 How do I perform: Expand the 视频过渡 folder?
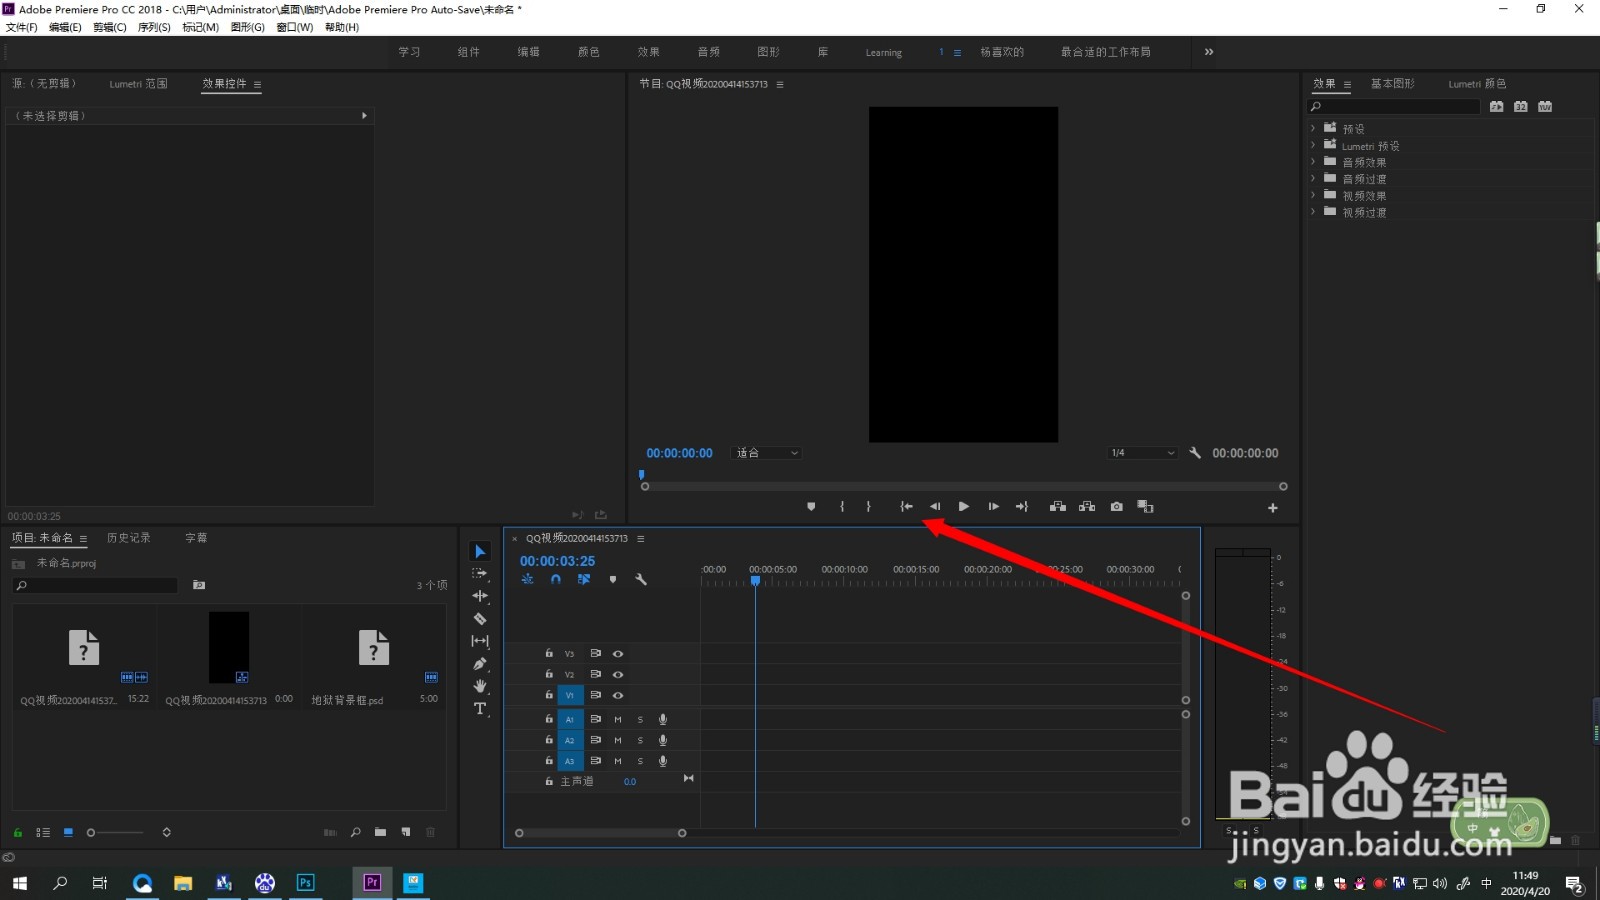[x=1313, y=211]
